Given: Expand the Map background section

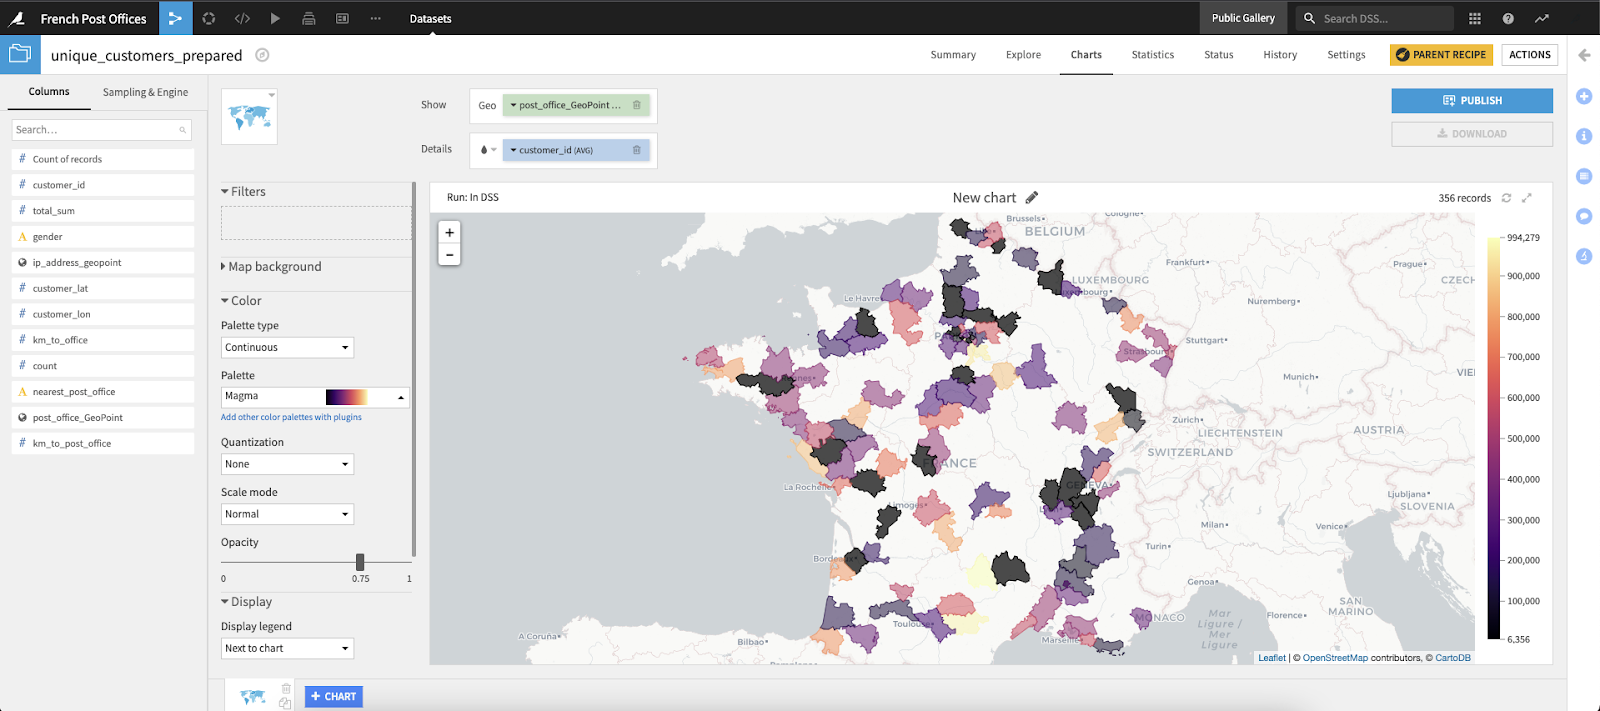Looking at the screenshot, I should [272, 267].
